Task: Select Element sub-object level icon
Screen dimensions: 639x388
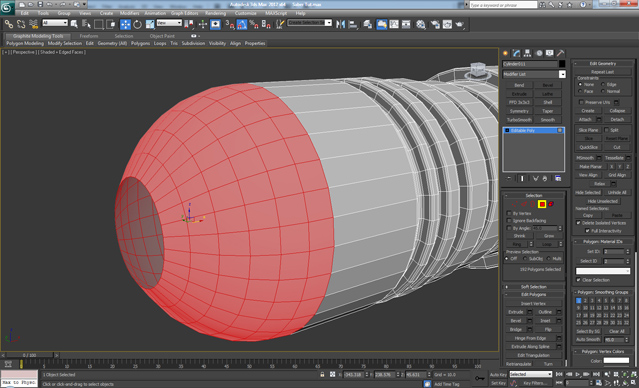Action: pos(551,204)
